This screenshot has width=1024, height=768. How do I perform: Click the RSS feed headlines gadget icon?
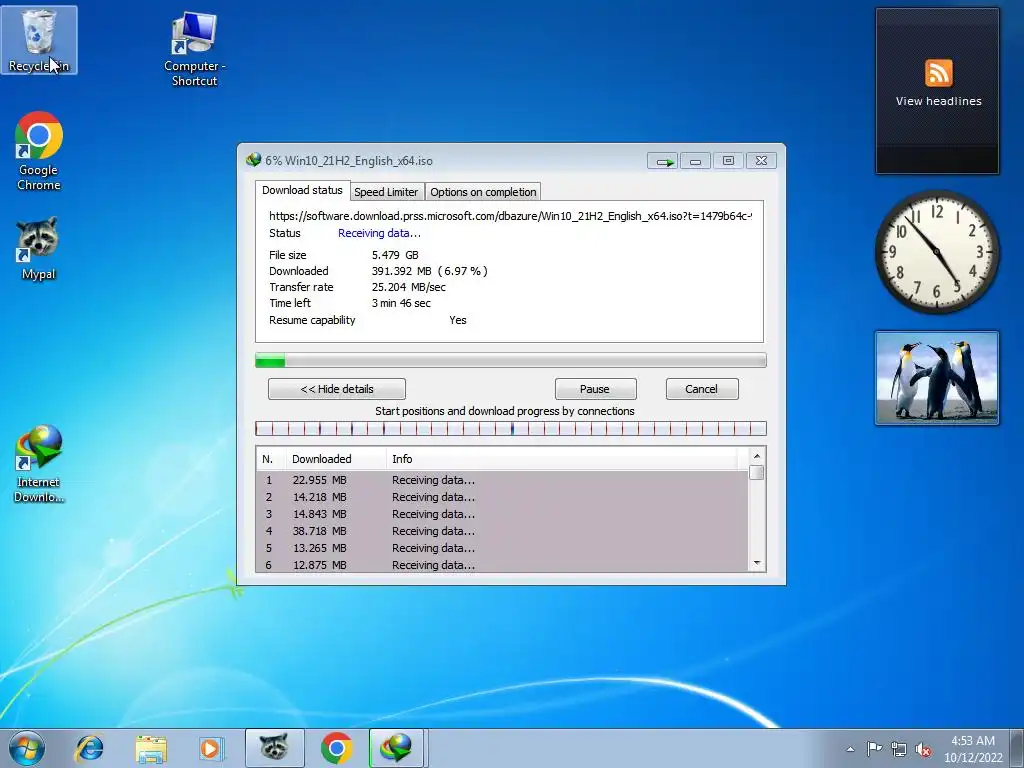coord(938,72)
